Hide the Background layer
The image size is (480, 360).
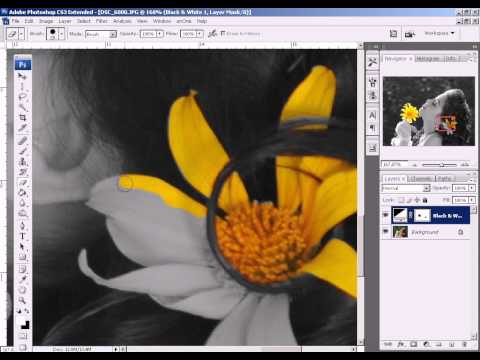(x=386, y=231)
